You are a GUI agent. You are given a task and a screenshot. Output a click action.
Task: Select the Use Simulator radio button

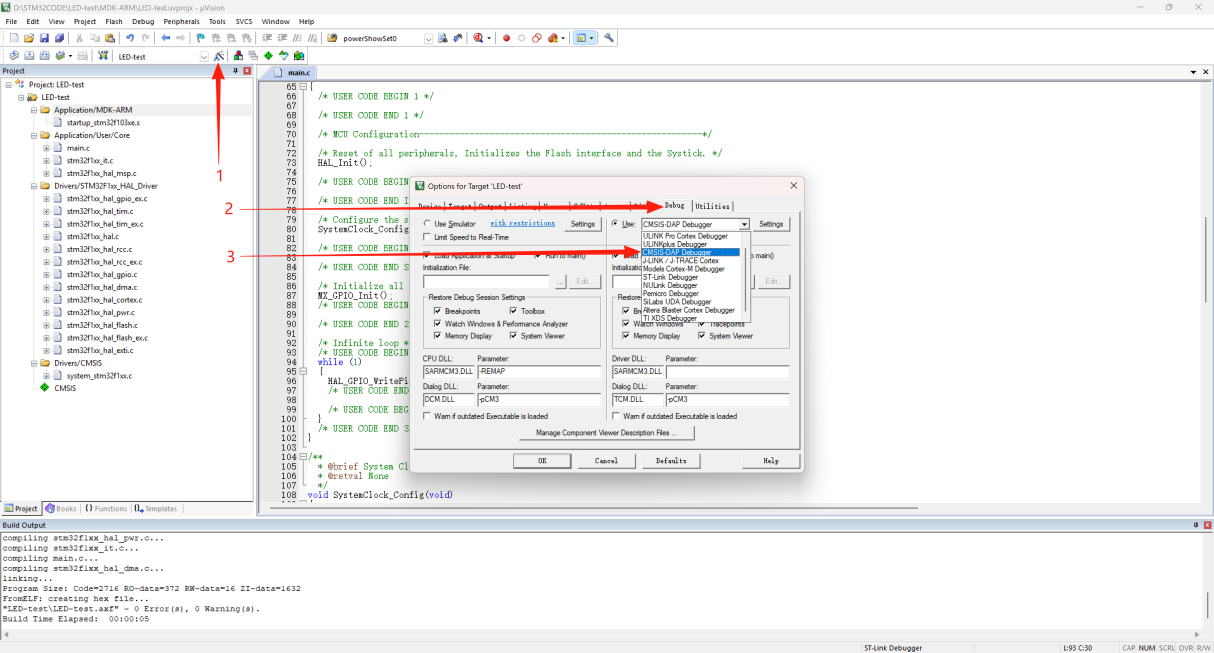click(x=428, y=224)
